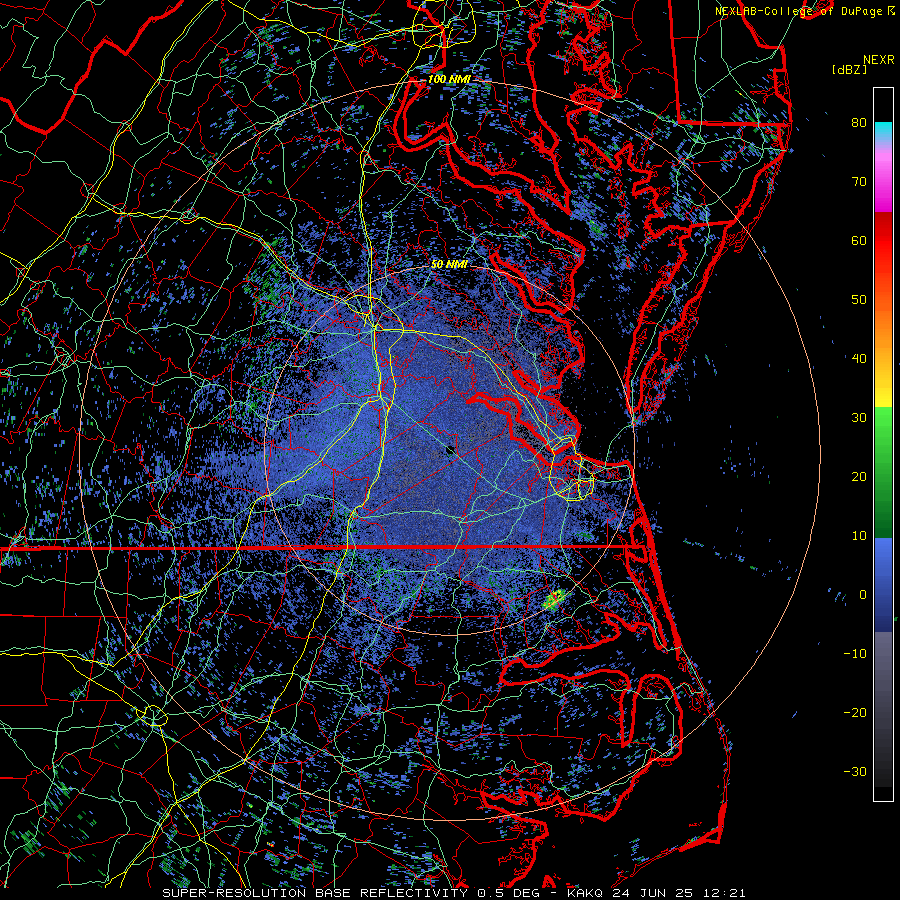Click the NEXR label above the color scale

(878, 60)
